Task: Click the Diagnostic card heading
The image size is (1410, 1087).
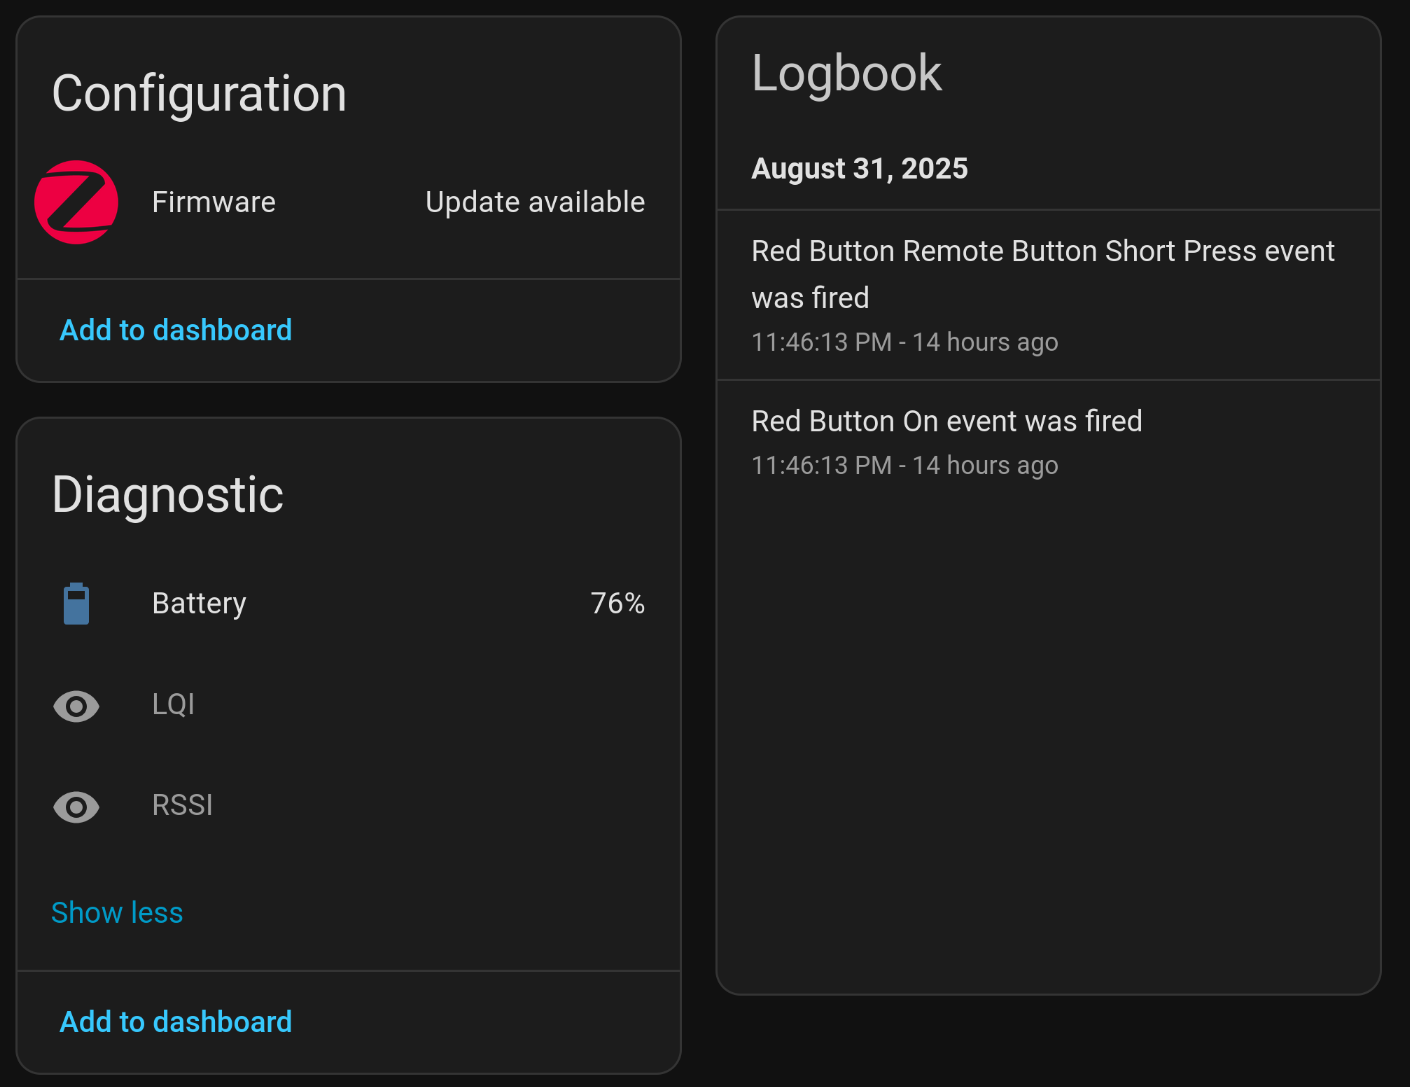Action: click(x=168, y=495)
